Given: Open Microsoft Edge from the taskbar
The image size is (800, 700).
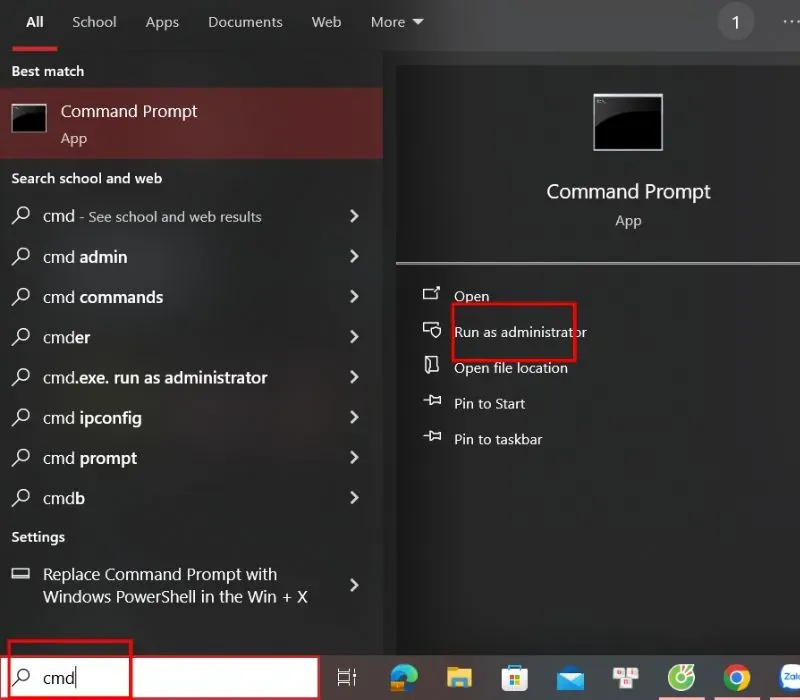Looking at the screenshot, I should pos(404,677).
